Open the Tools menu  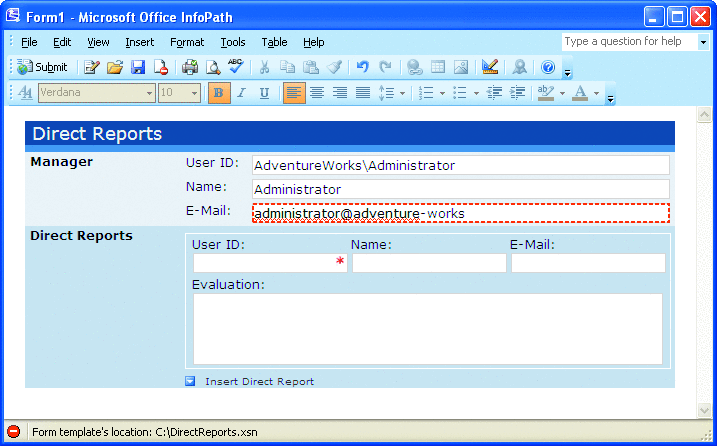233,42
